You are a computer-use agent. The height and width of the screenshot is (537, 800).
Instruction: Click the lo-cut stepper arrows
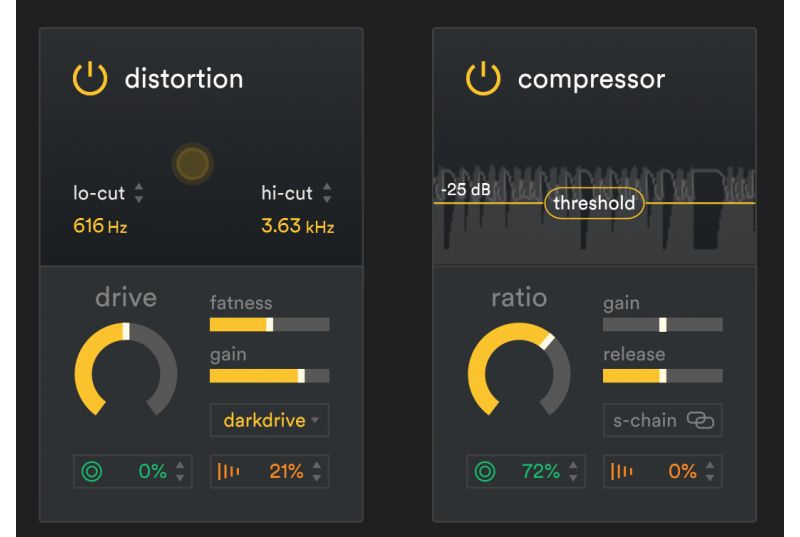(139, 193)
